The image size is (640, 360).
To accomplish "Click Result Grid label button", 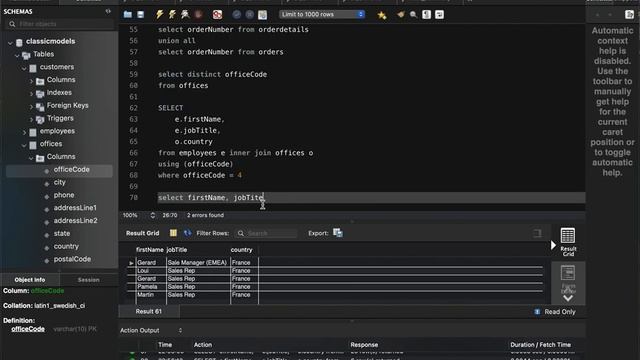I will [x=142, y=233].
